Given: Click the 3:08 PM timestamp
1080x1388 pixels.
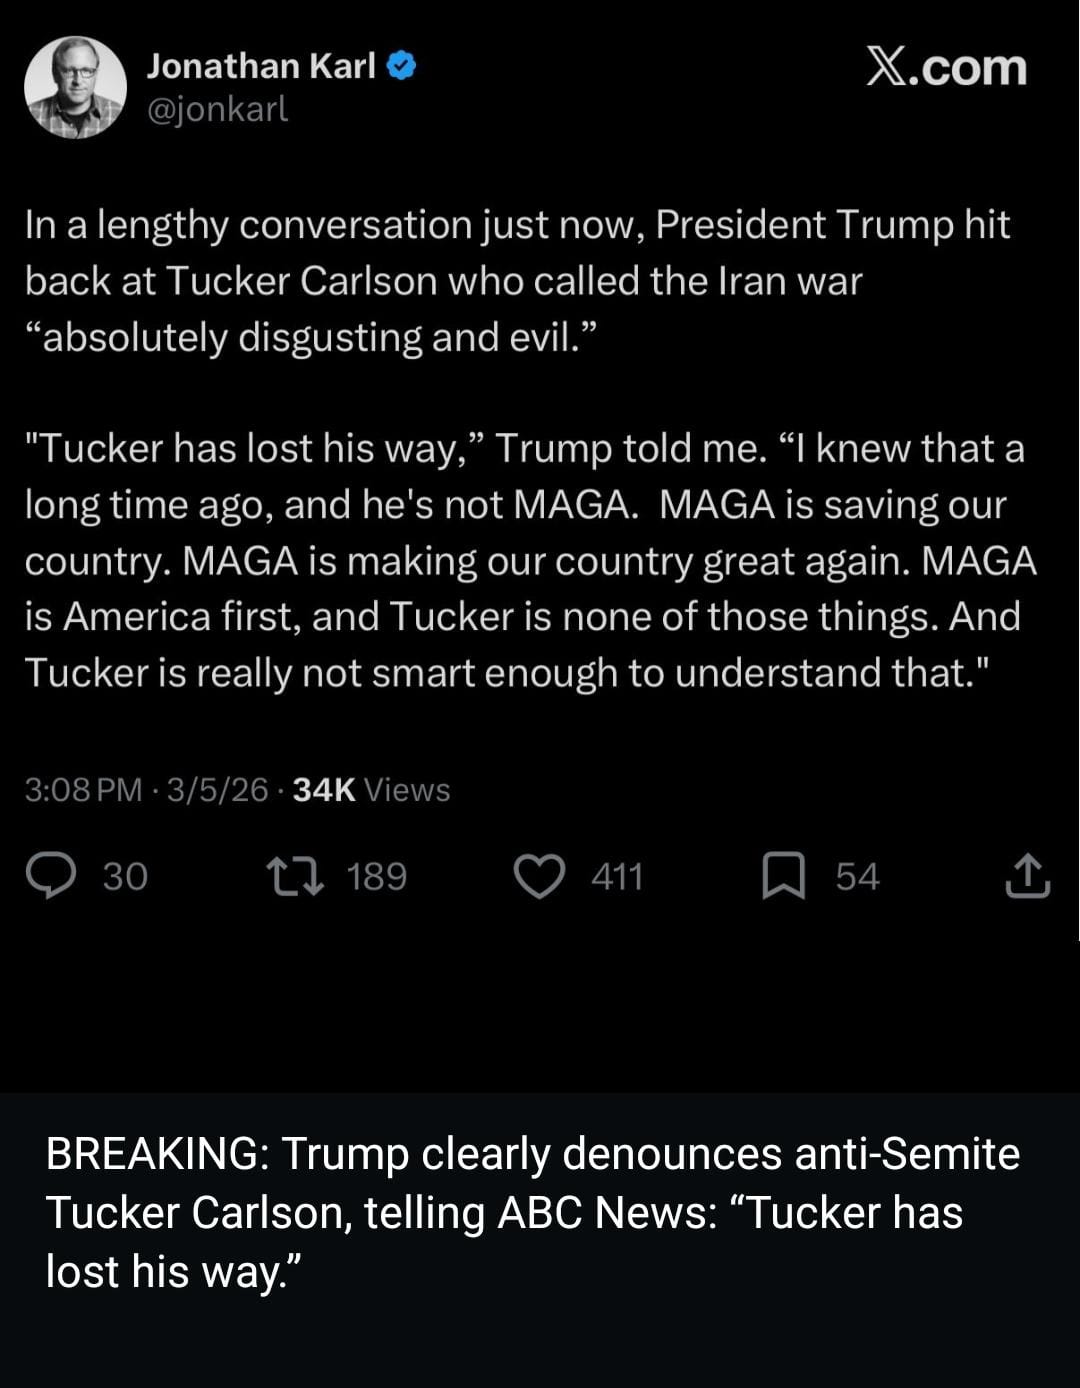Looking at the screenshot, I should coord(83,790).
